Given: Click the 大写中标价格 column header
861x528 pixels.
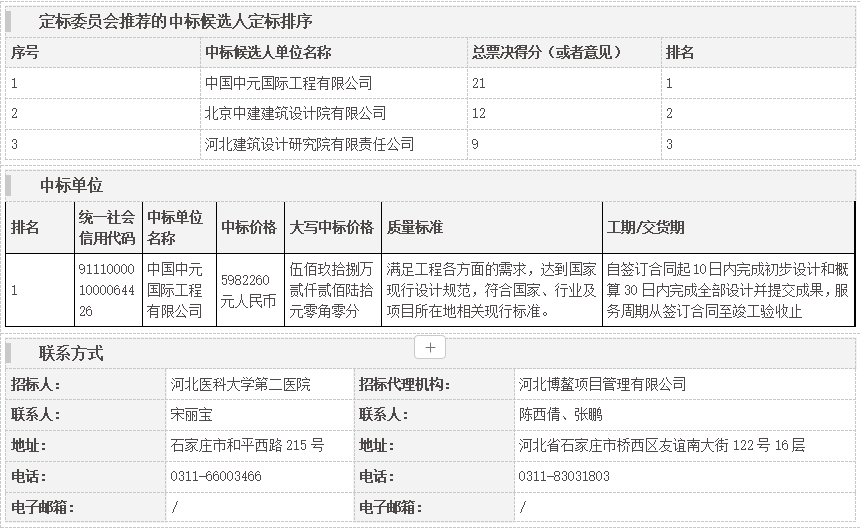Looking at the screenshot, I should point(331,228).
